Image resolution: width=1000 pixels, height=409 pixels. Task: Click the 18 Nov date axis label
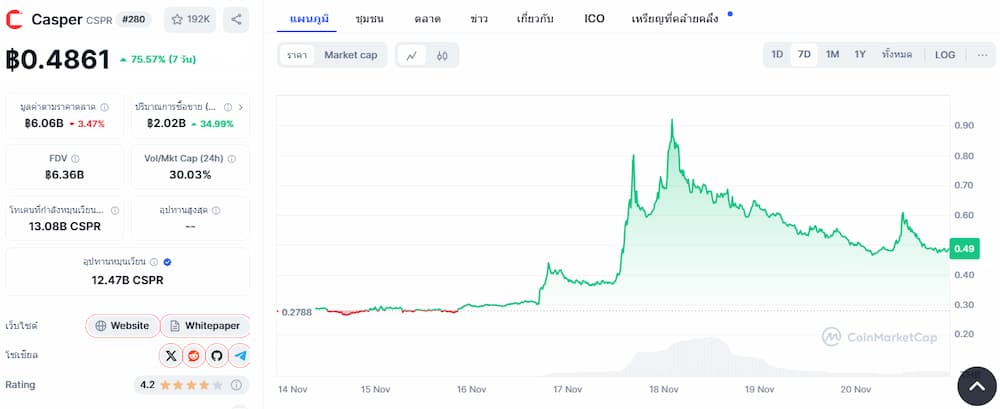pos(663,389)
